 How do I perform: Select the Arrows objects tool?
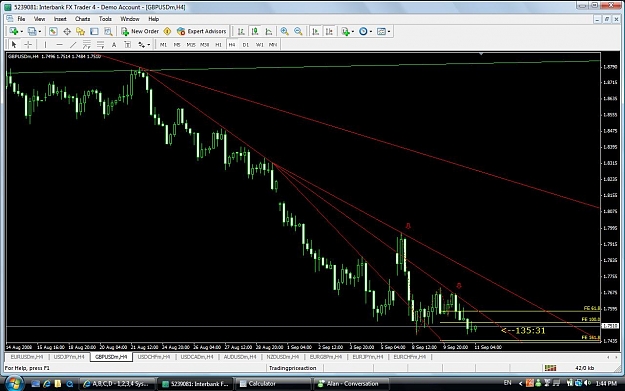click(142, 45)
